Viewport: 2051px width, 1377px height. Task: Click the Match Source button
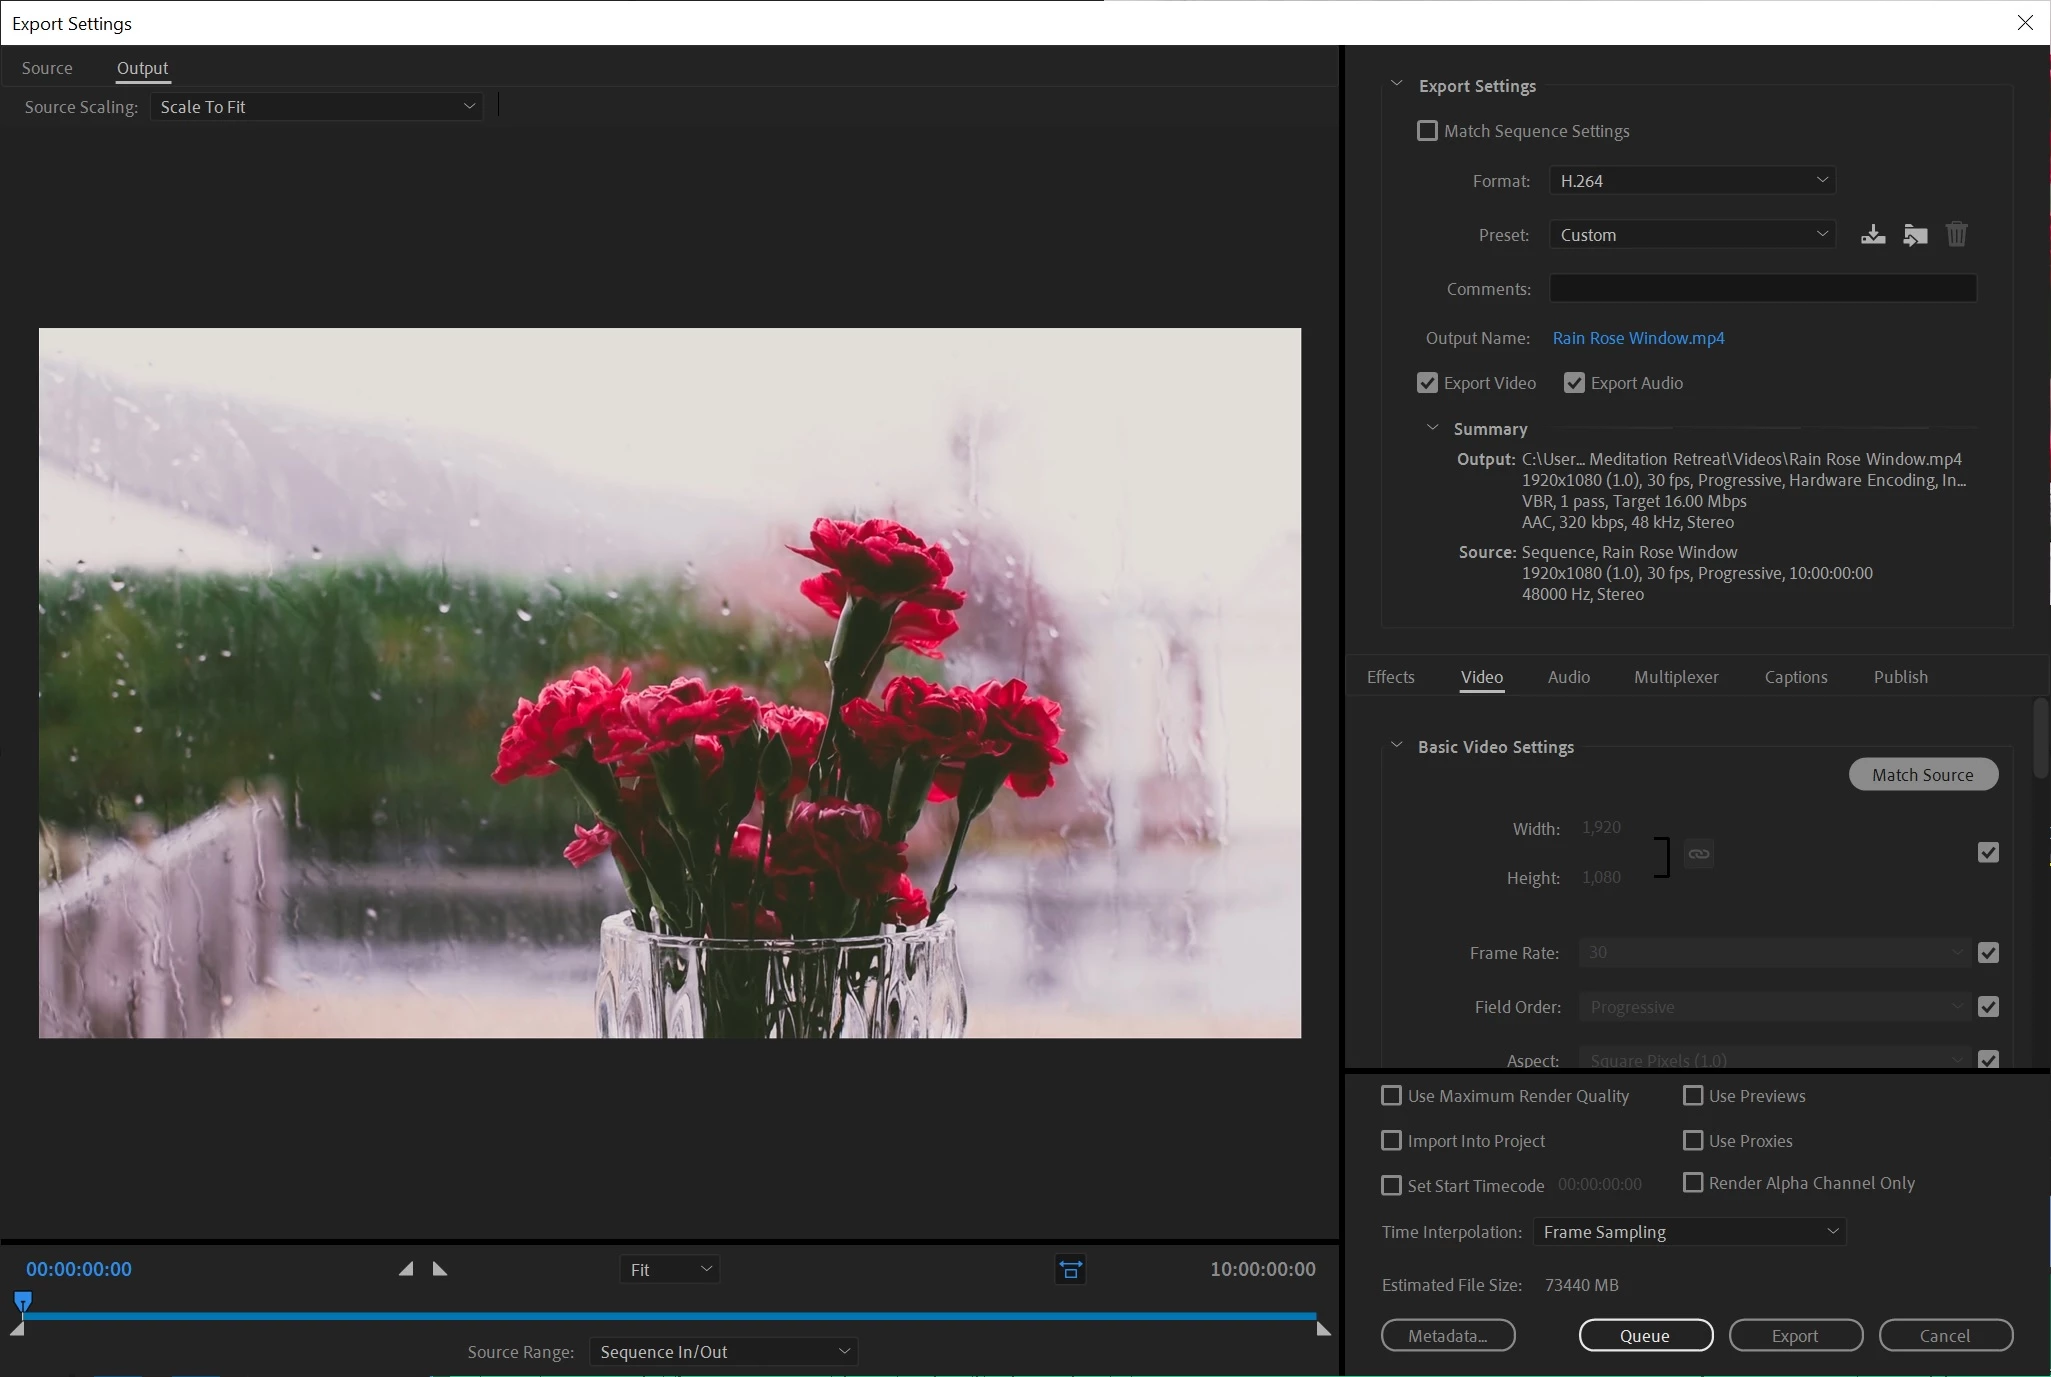coord(1922,775)
